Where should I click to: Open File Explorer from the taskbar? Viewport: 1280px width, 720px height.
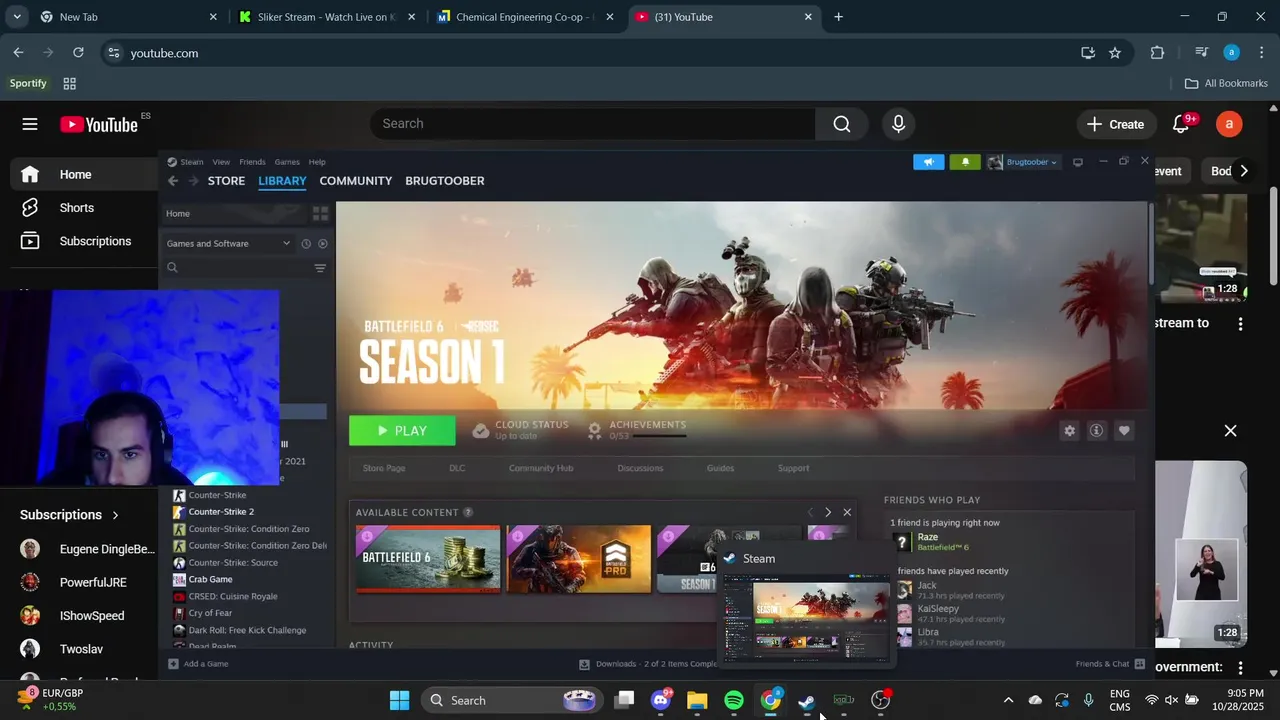[x=697, y=700]
